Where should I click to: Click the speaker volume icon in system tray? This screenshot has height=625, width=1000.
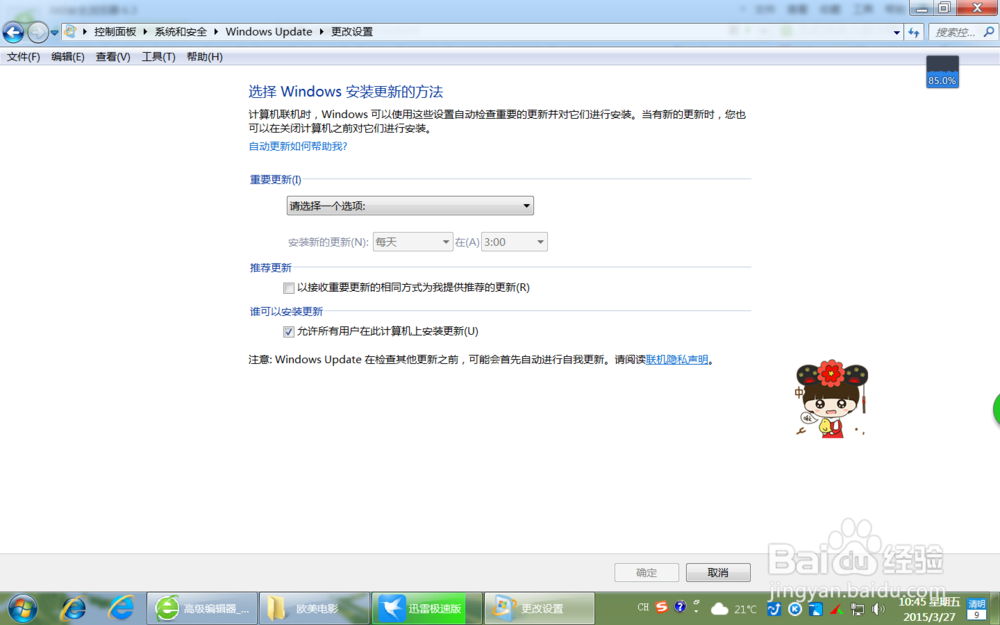pyautogui.click(x=877, y=607)
